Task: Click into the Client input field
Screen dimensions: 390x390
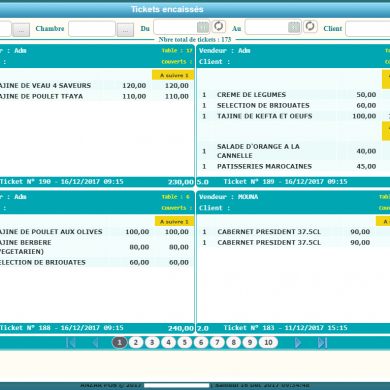Action: pos(368,29)
